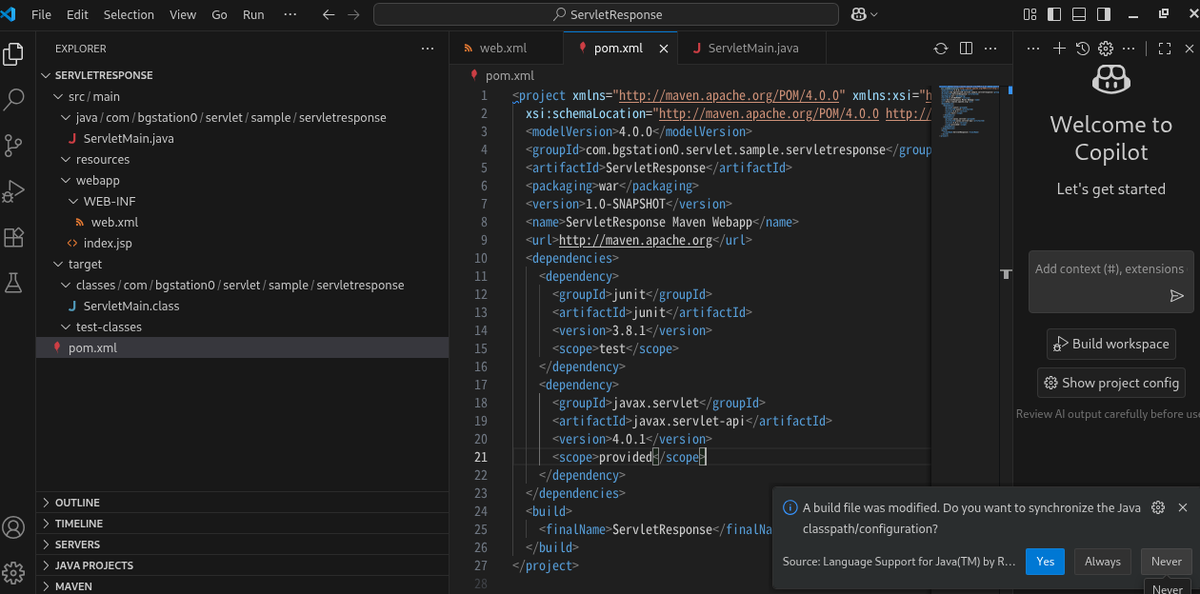
Task: Open Copilot chat settings gear
Action: coord(1105,48)
